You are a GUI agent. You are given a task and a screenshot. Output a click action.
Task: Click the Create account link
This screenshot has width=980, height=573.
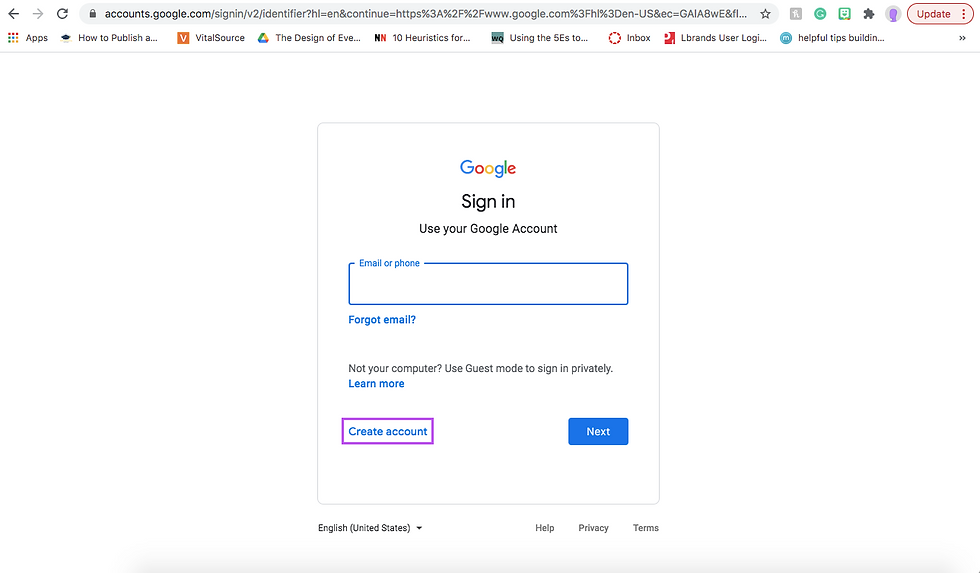pos(388,431)
